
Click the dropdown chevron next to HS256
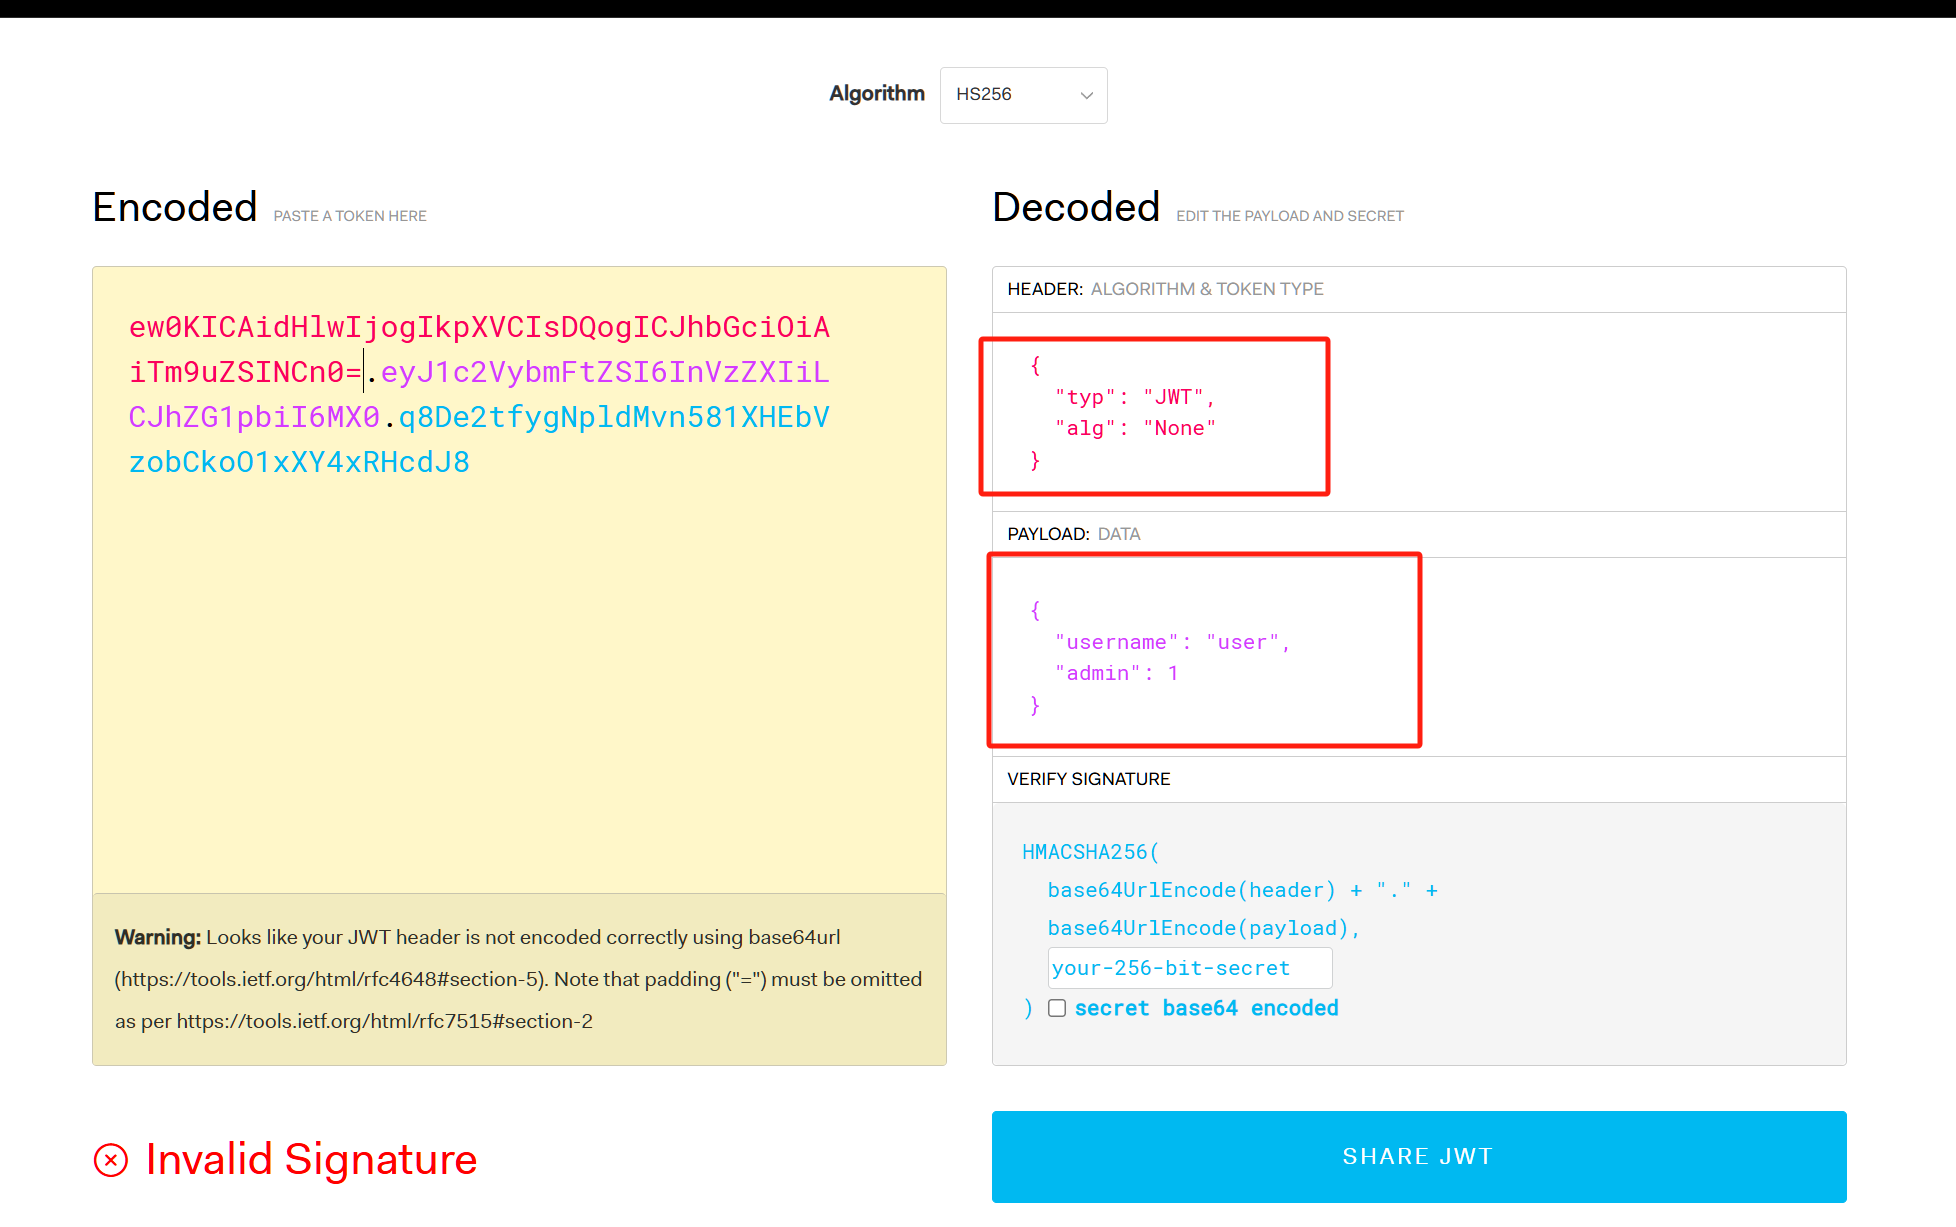pyautogui.click(x=1086, y=96)
